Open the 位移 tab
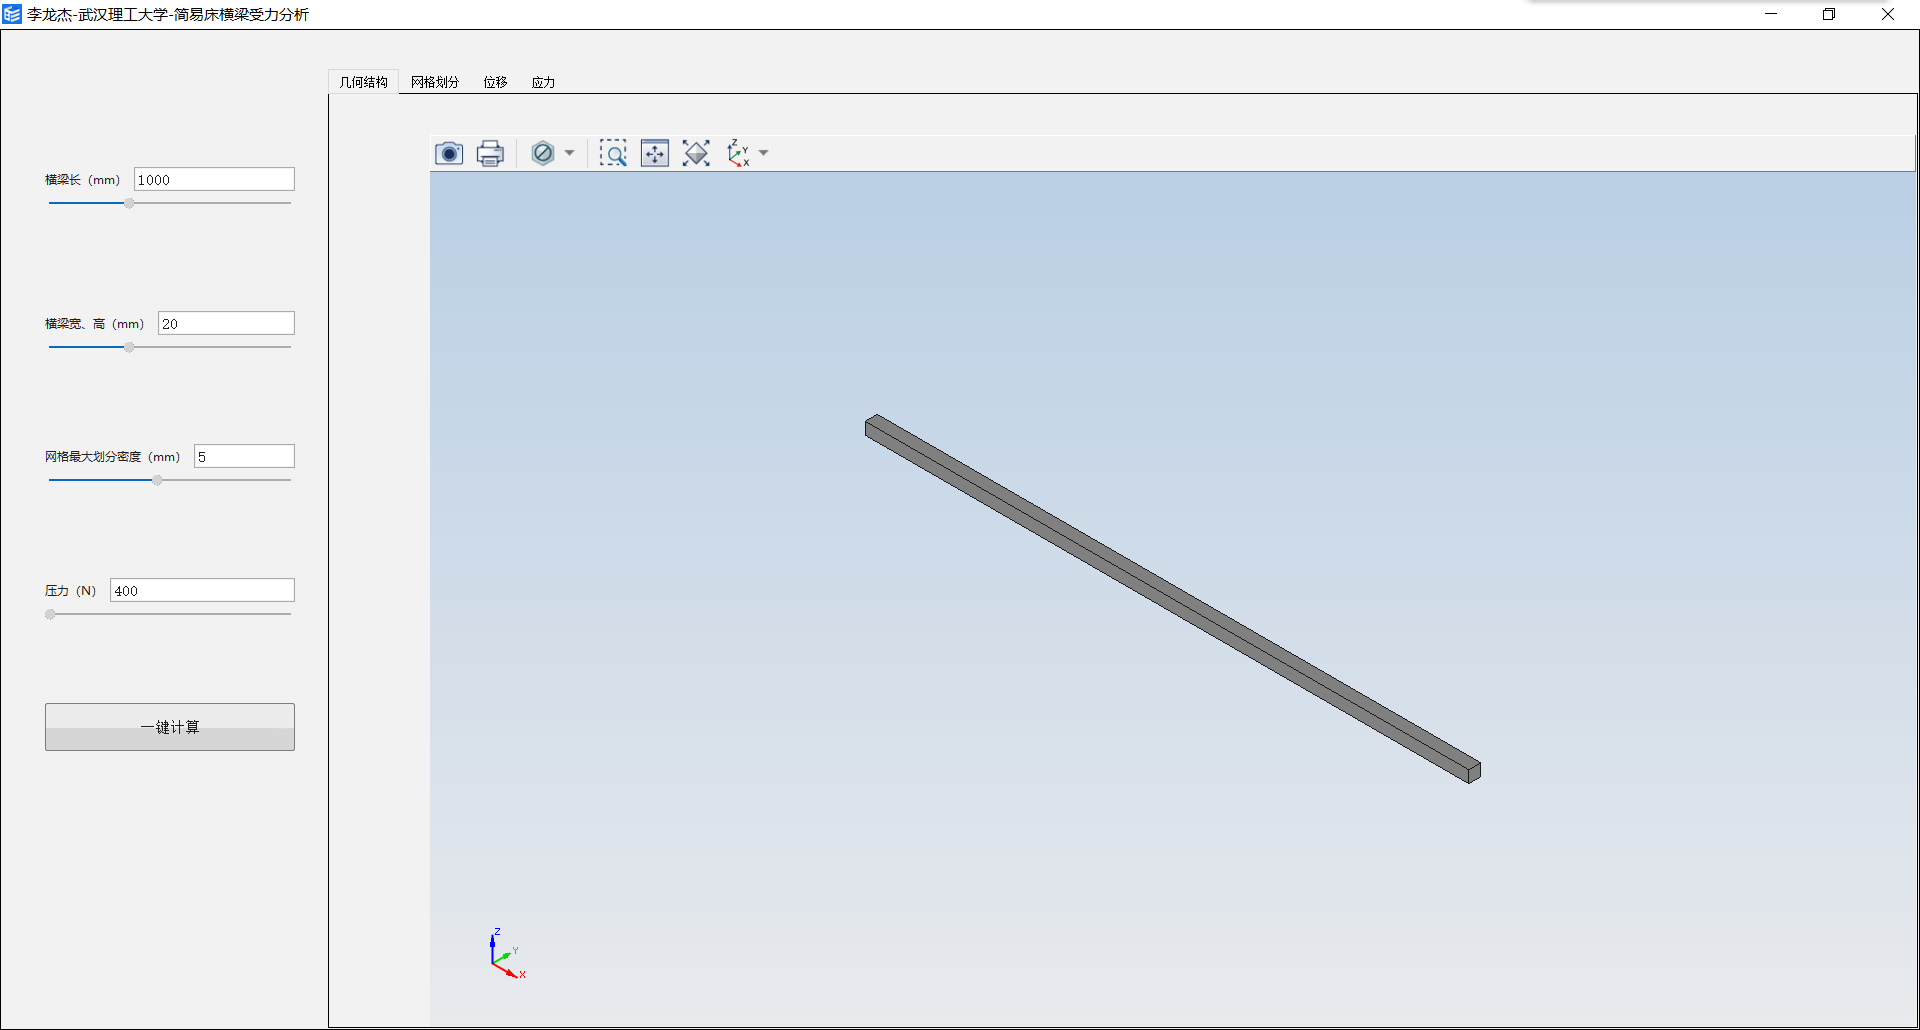This screenshot has height=1030, width=1920. coord(495,82)
